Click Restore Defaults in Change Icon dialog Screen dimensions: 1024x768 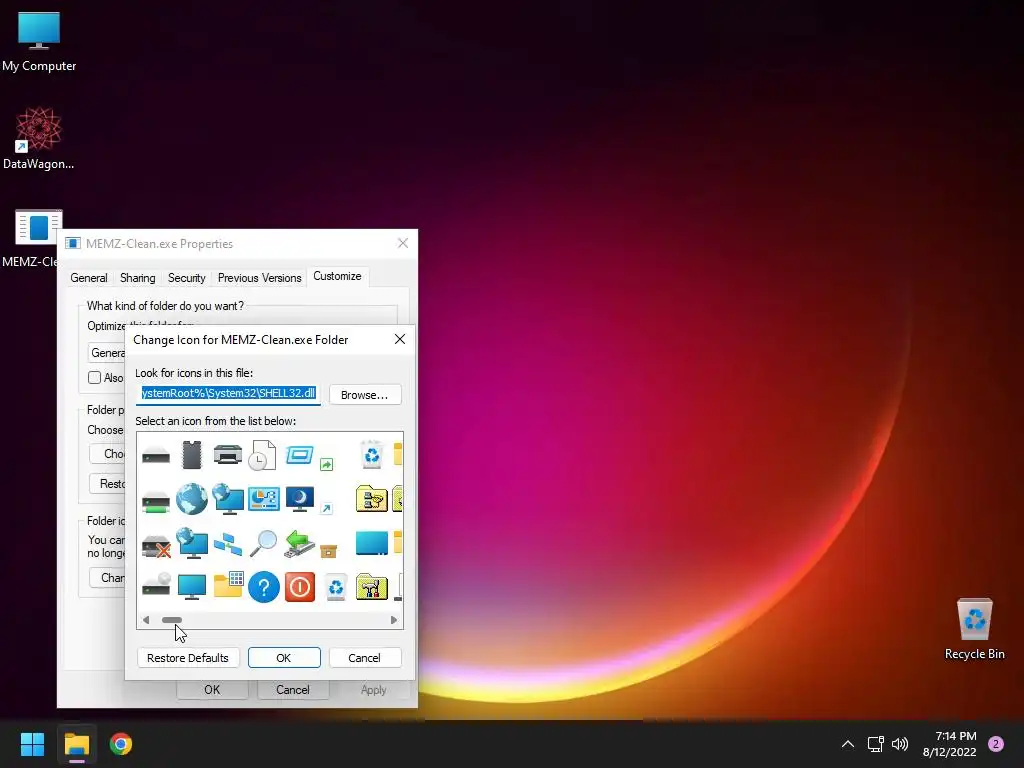coord(188,658)
